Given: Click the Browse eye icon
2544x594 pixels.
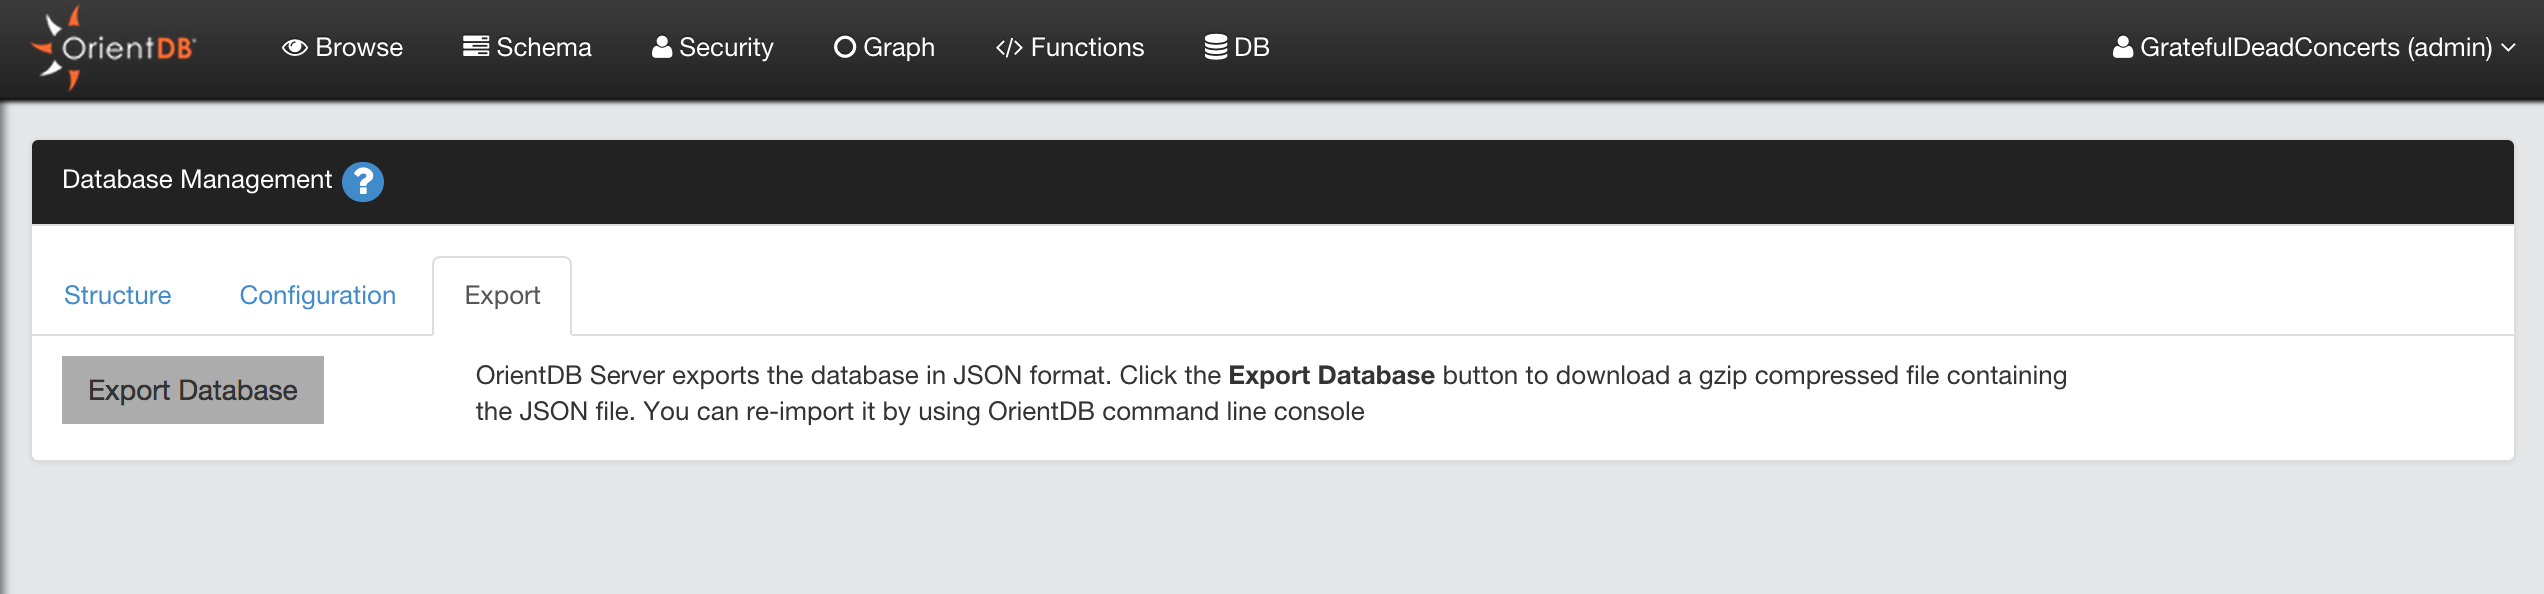Looking at the screenshot, I should [x=294, y=46].
